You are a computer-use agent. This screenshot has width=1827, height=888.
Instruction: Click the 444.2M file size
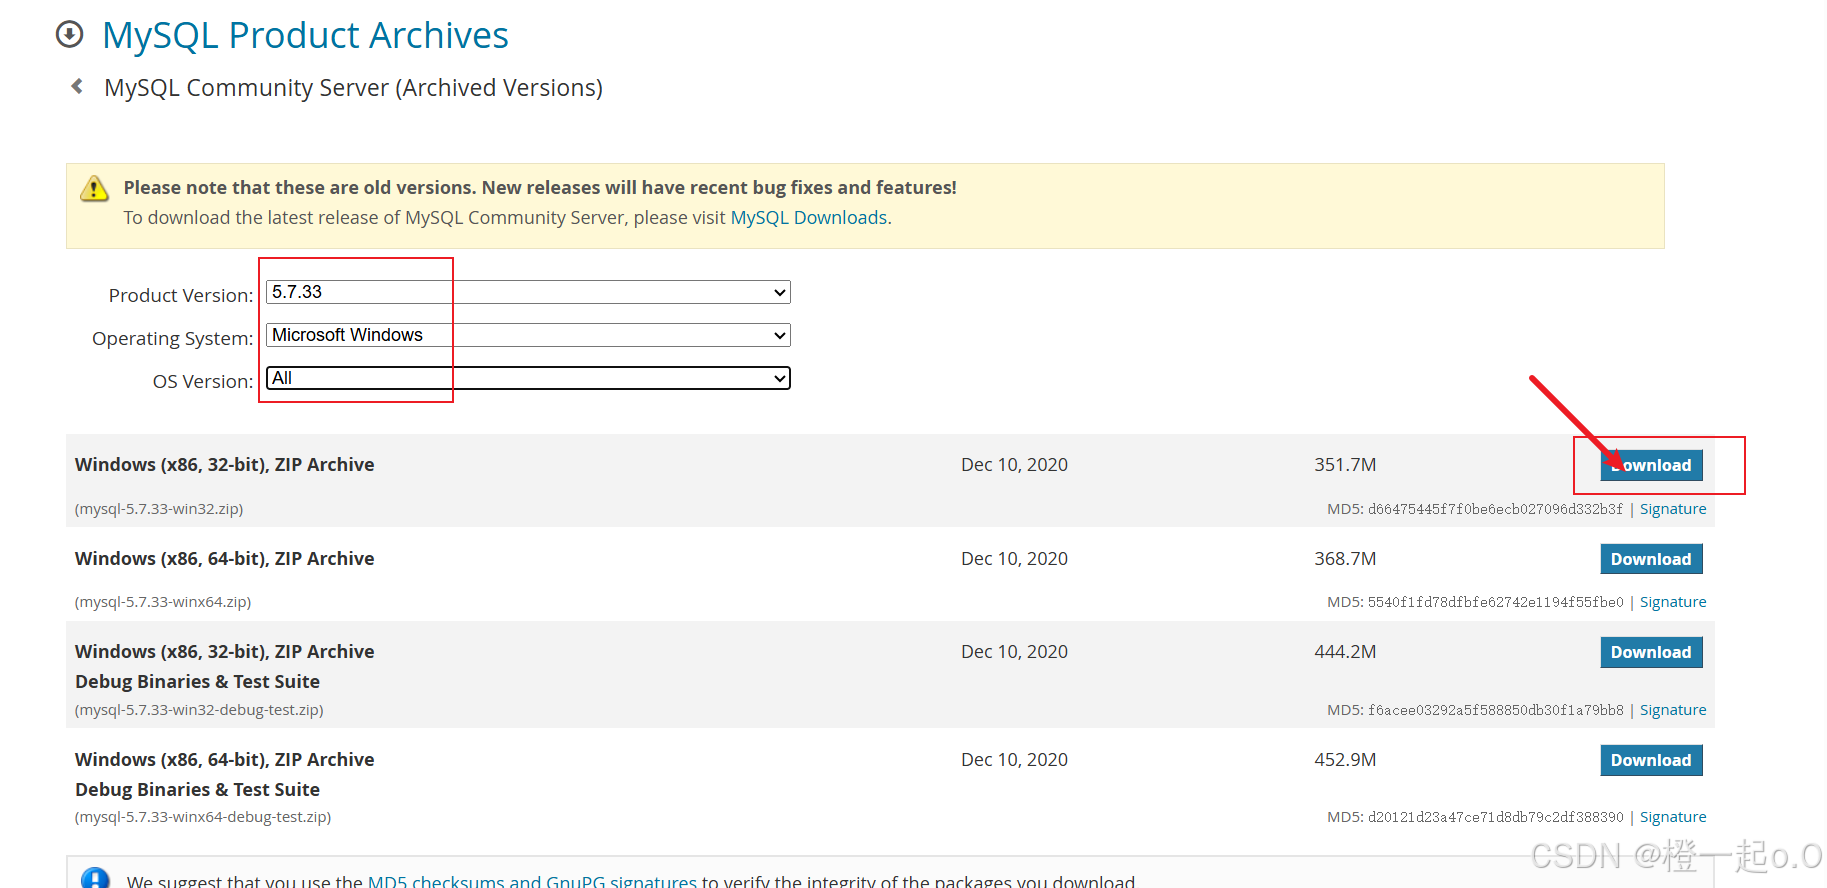coord(1345,652)
